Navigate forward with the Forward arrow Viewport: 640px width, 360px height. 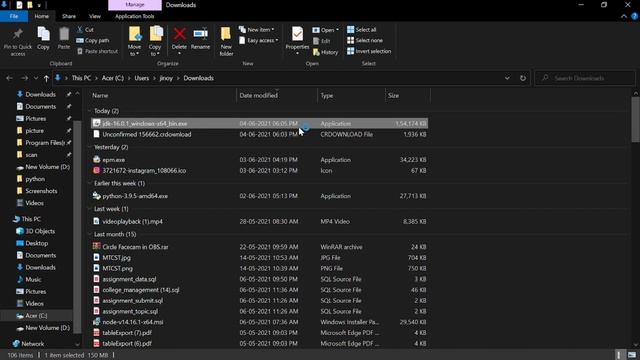click(x=24, y=78)
